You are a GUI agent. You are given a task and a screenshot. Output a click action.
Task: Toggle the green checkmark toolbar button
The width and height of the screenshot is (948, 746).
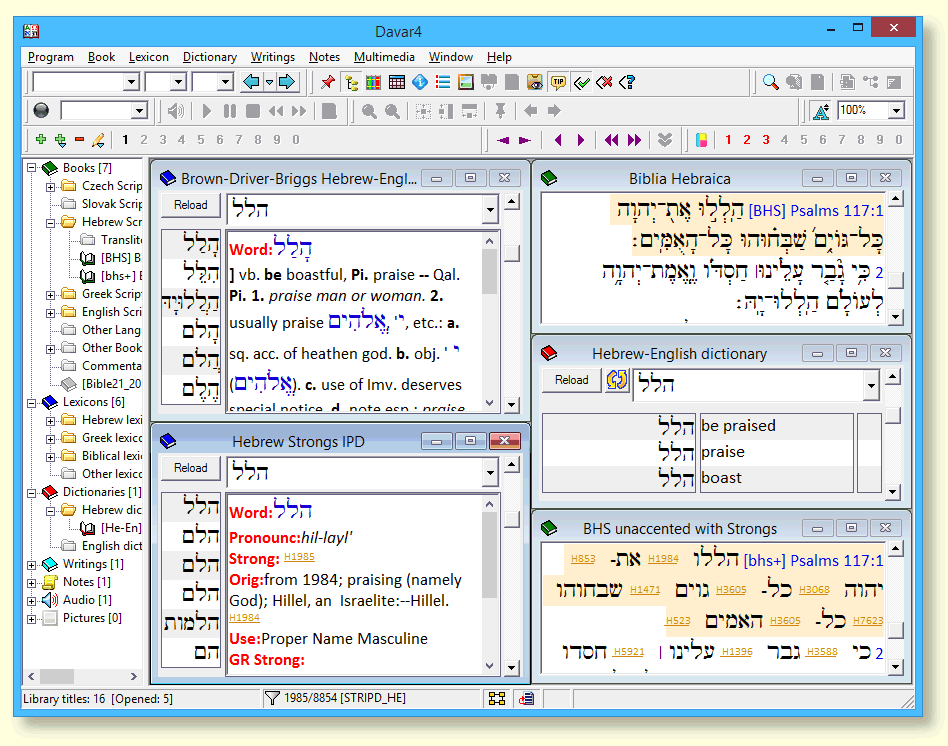coord(581,82)
